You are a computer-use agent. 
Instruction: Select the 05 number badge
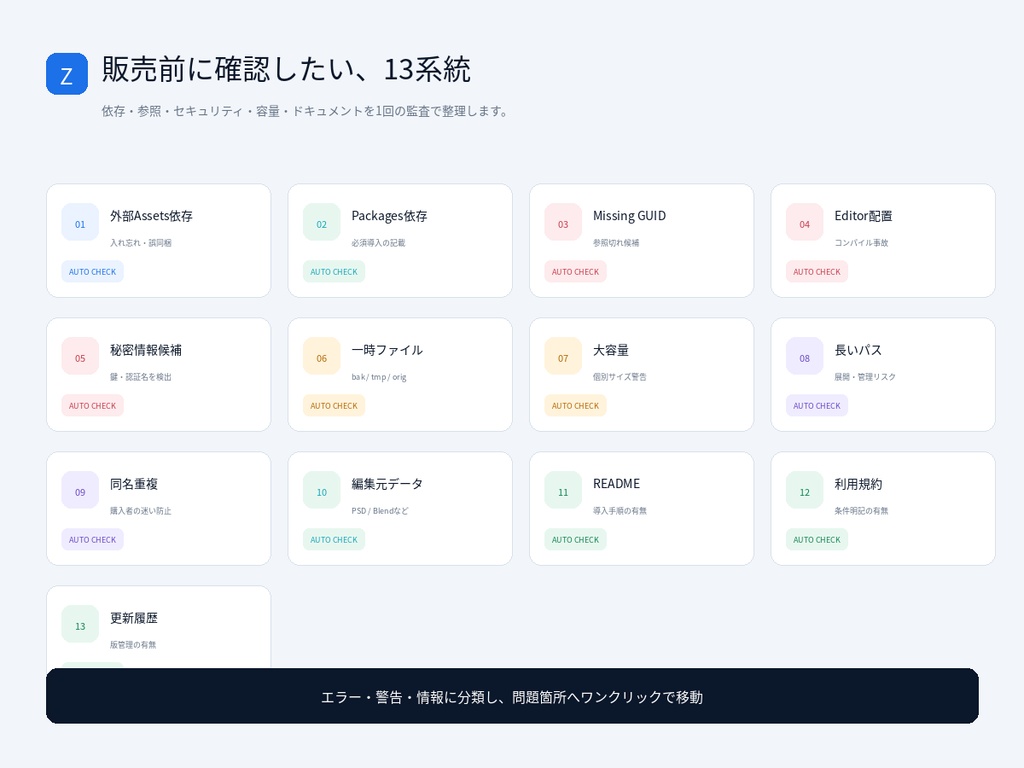click(80, 356)
